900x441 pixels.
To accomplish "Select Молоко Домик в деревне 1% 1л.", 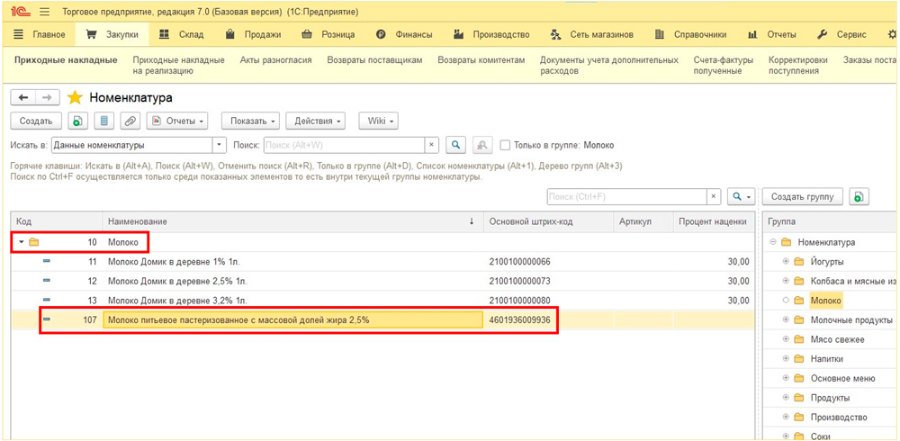I will tap(173, 261).
